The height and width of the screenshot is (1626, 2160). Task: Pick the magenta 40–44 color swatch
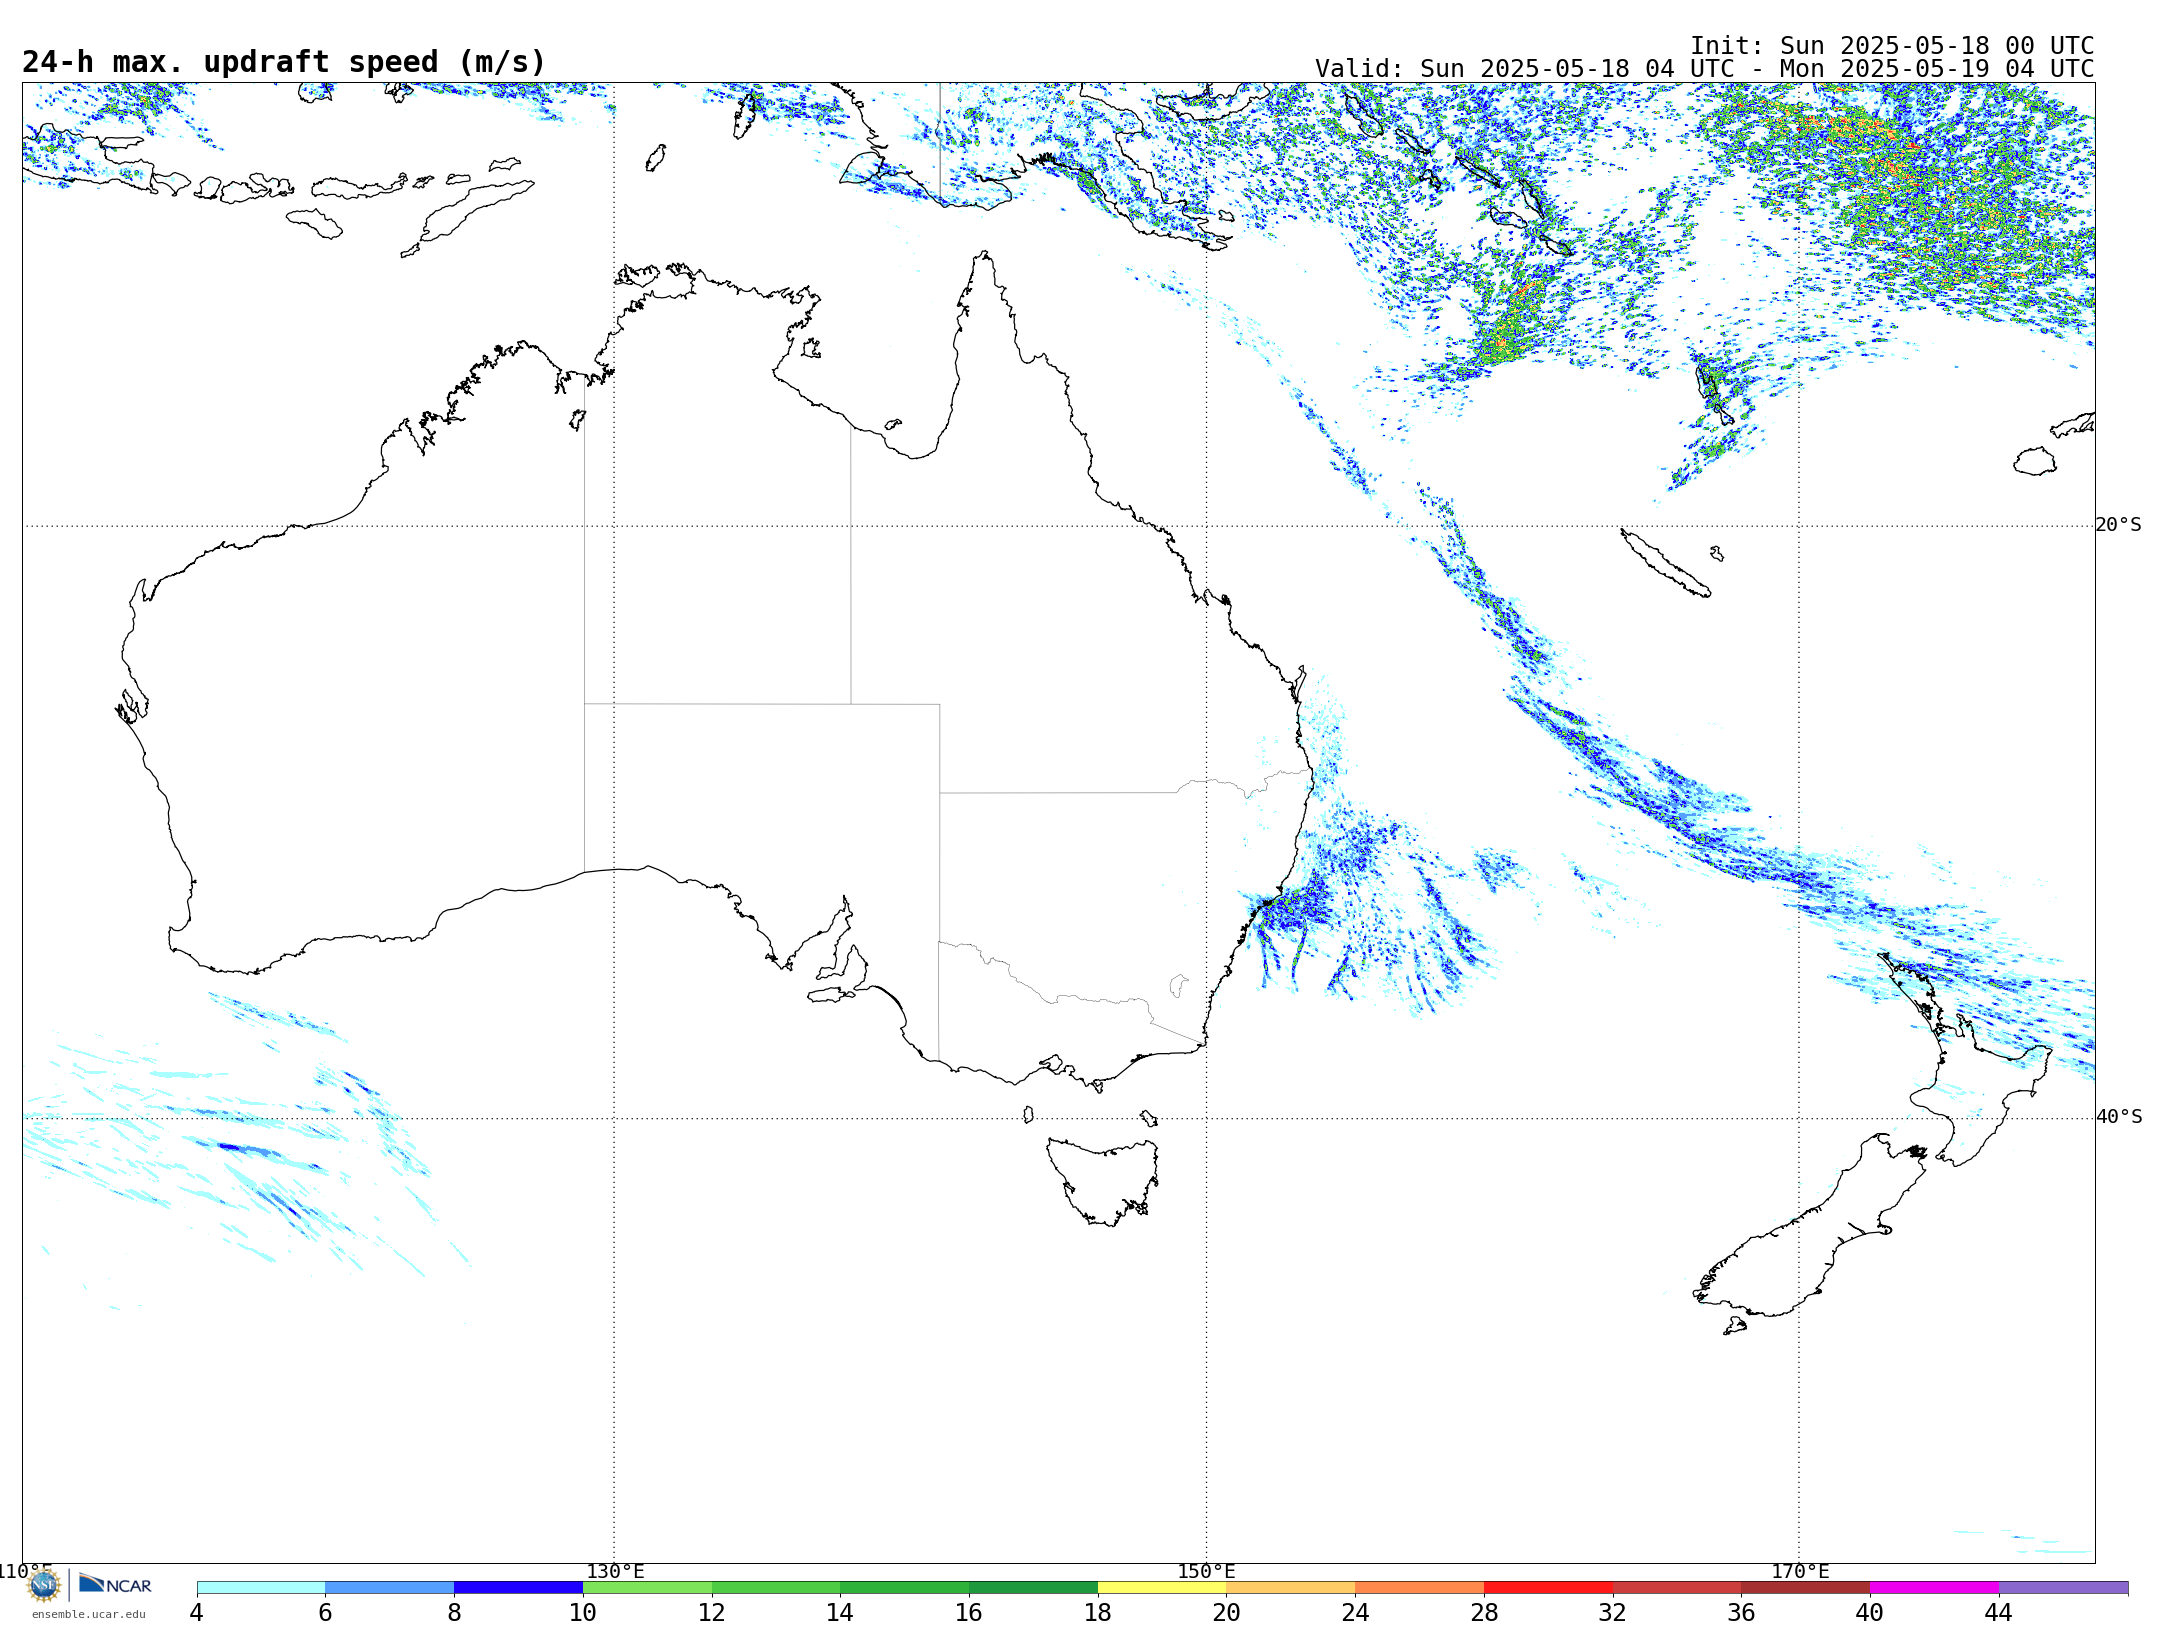point(1934,1588)
